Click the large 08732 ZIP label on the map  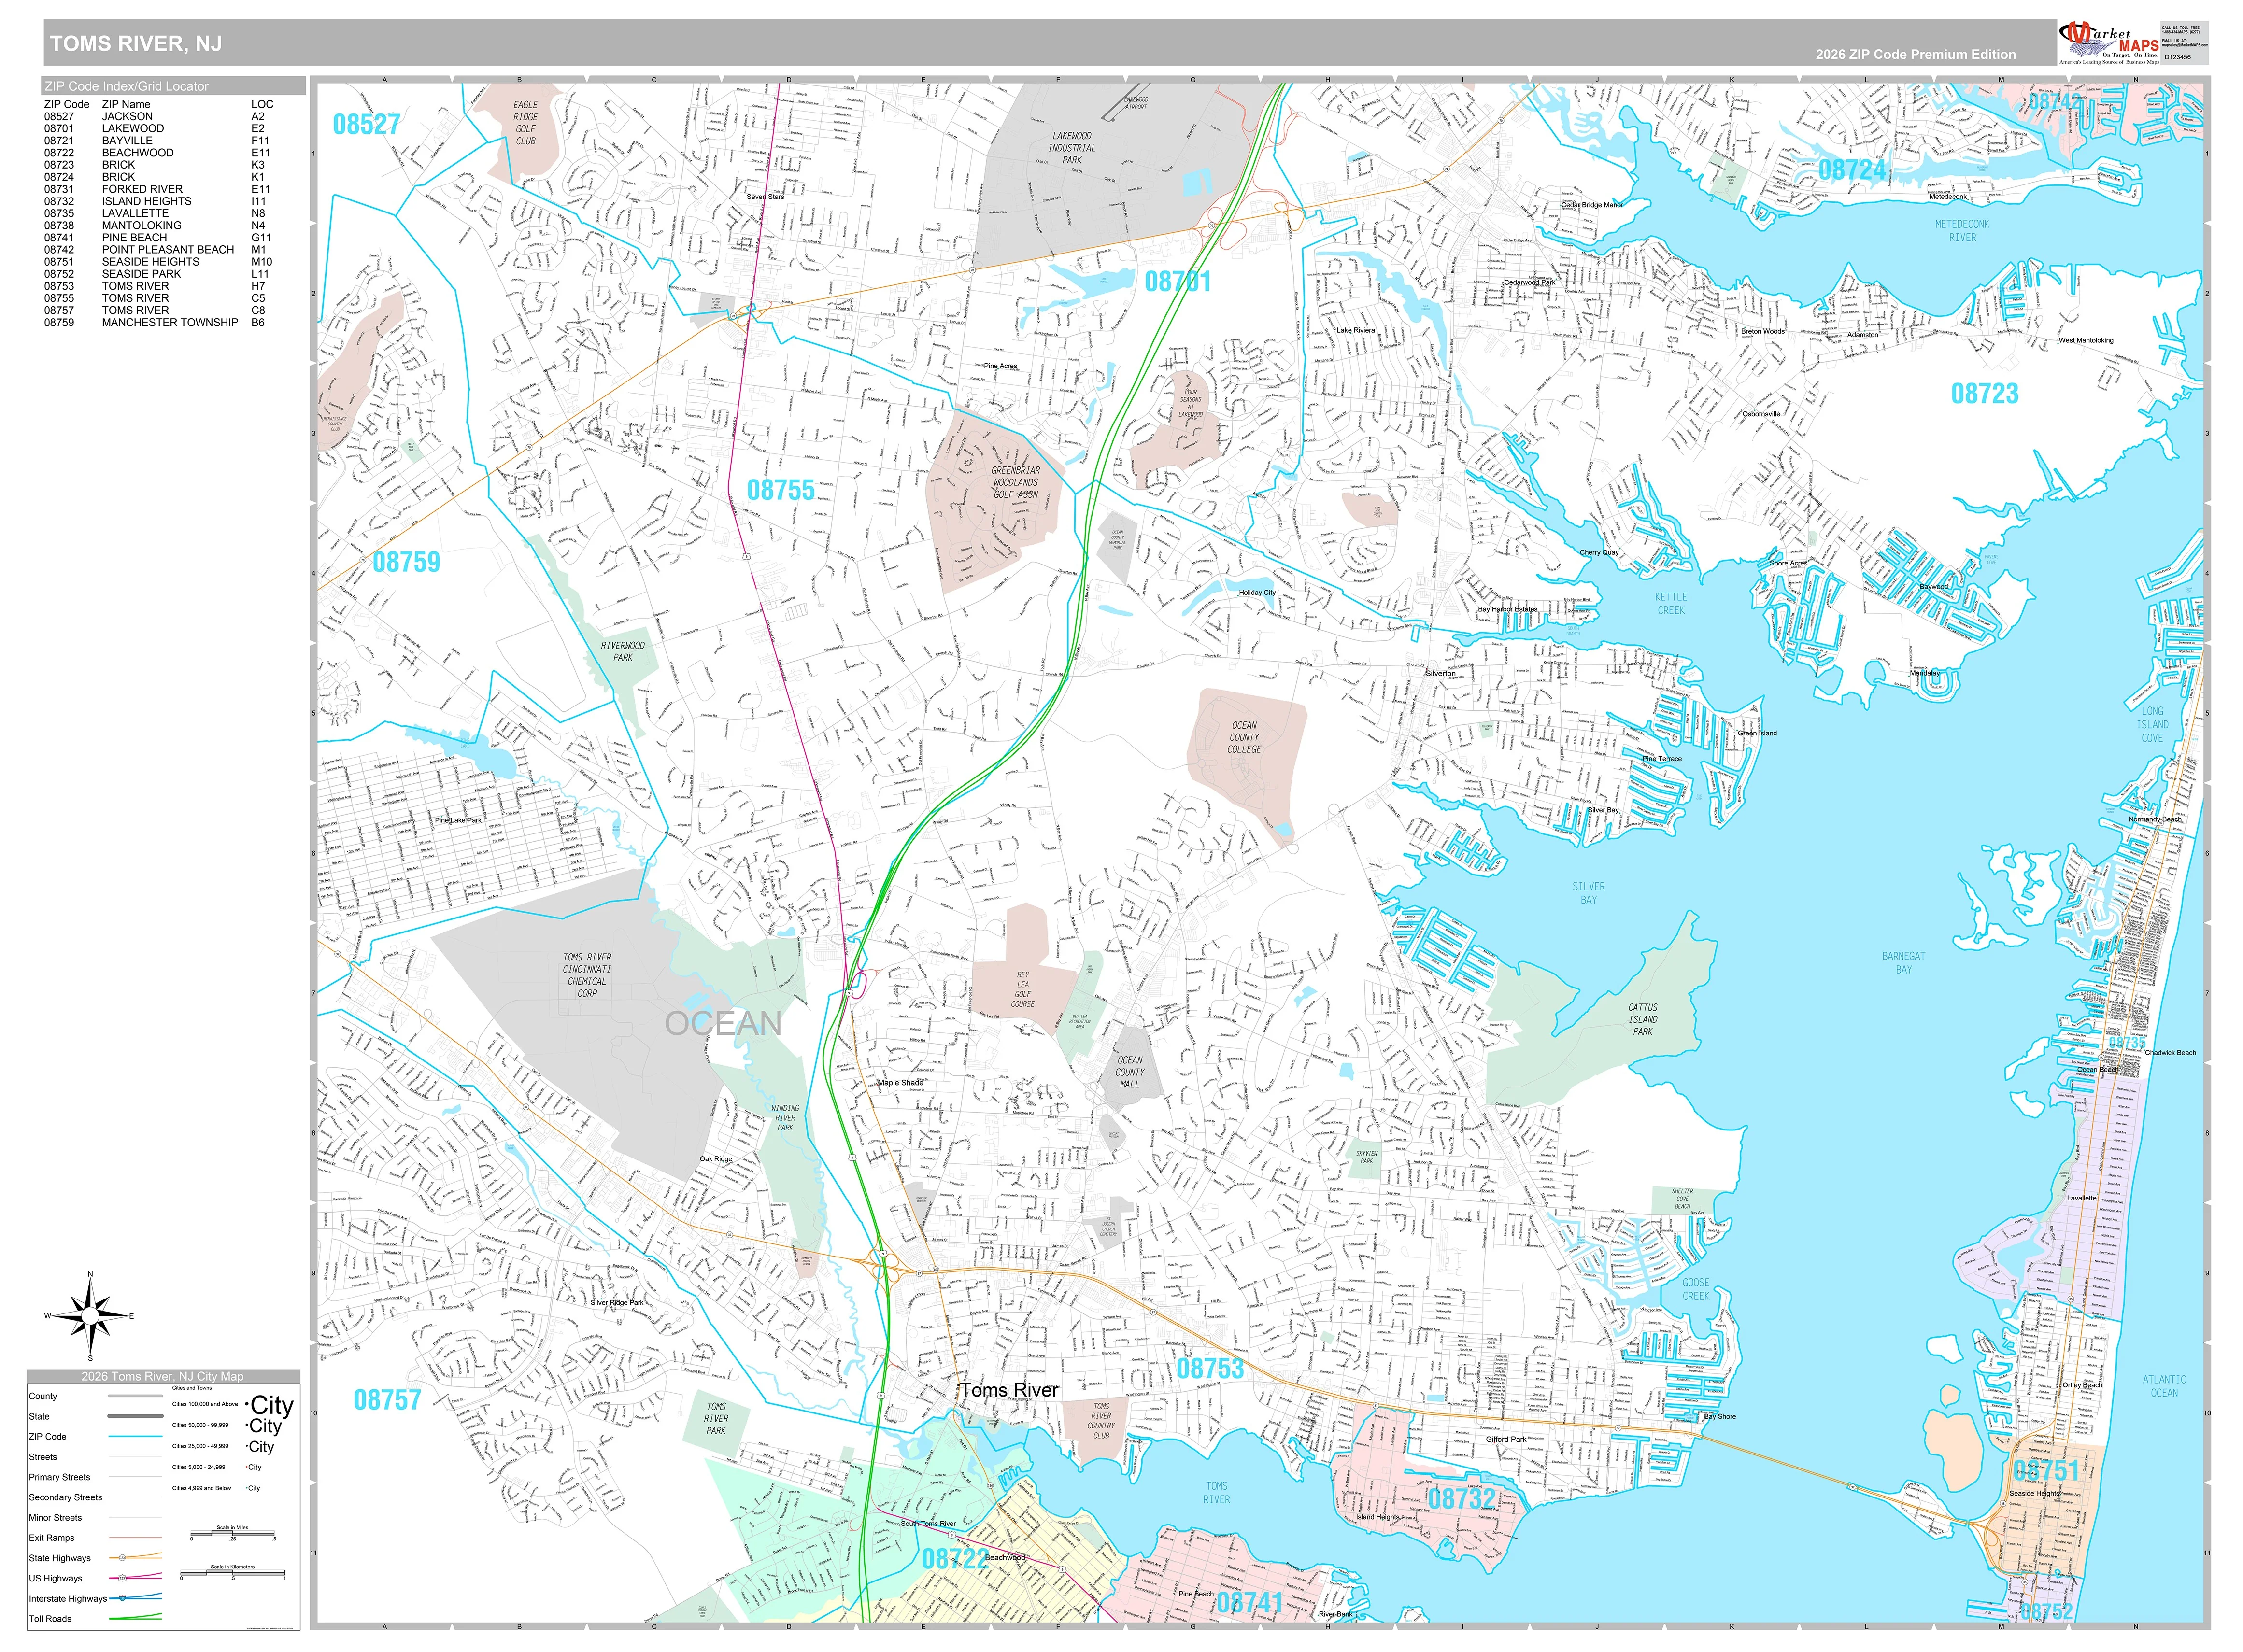(1462, 1499)
